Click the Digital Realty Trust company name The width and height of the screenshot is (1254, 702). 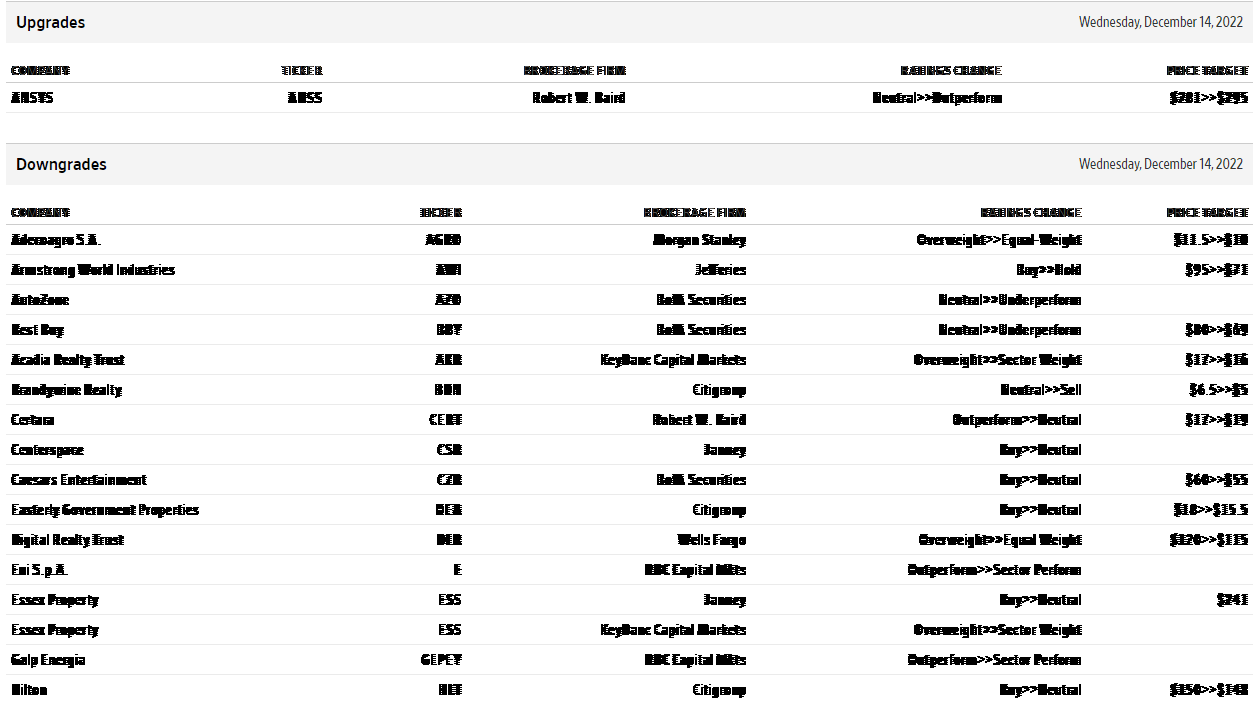point(67,540)
